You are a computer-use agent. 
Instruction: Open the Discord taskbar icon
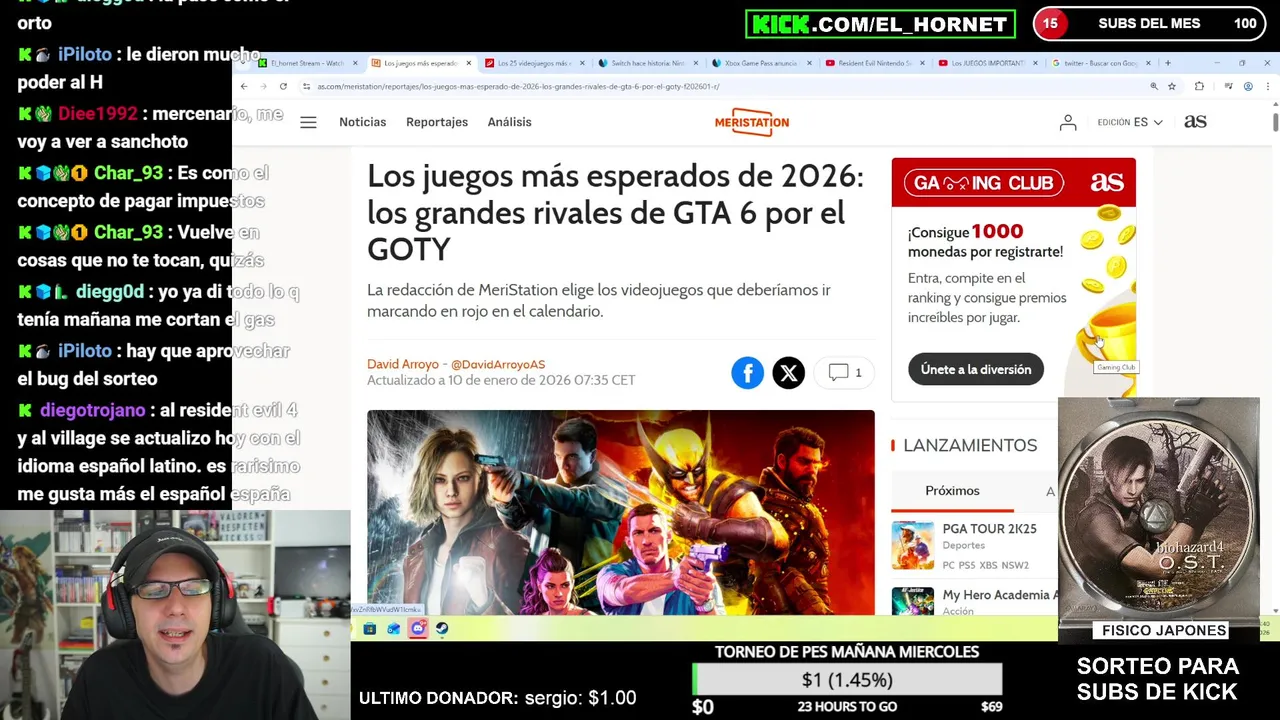click(417, 628)
